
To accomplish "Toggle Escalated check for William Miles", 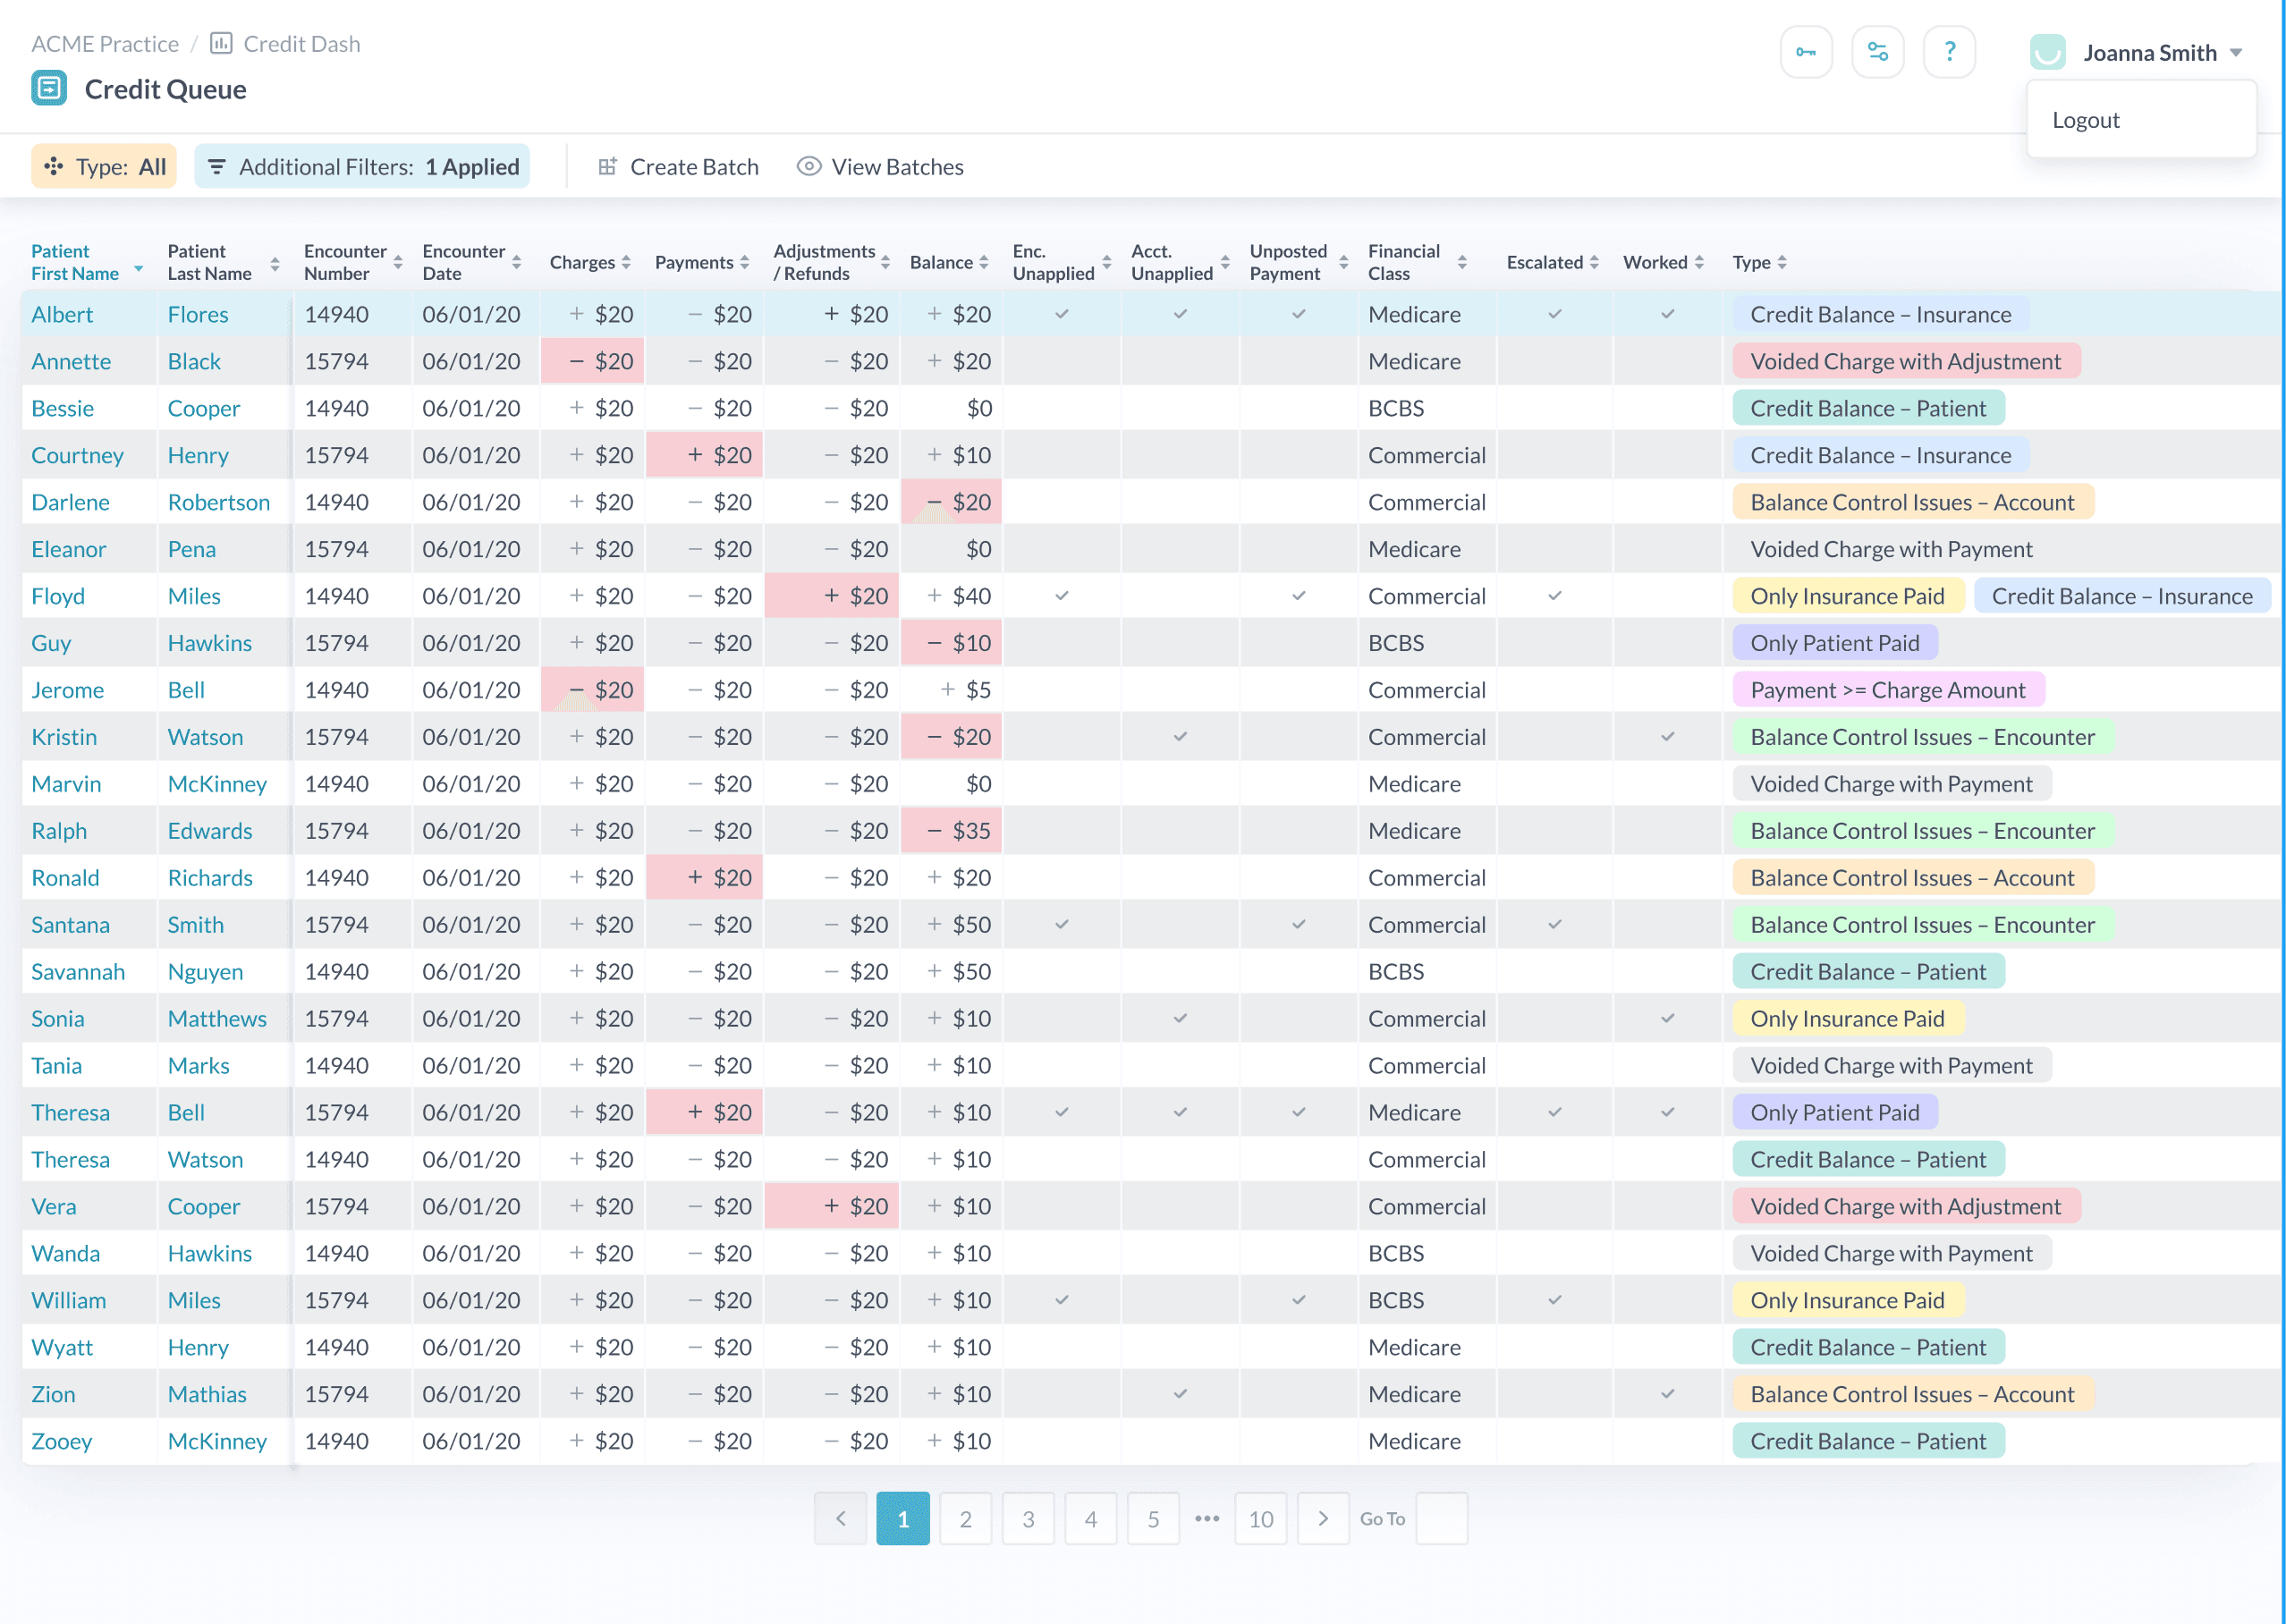I will pos(1554,1301).
